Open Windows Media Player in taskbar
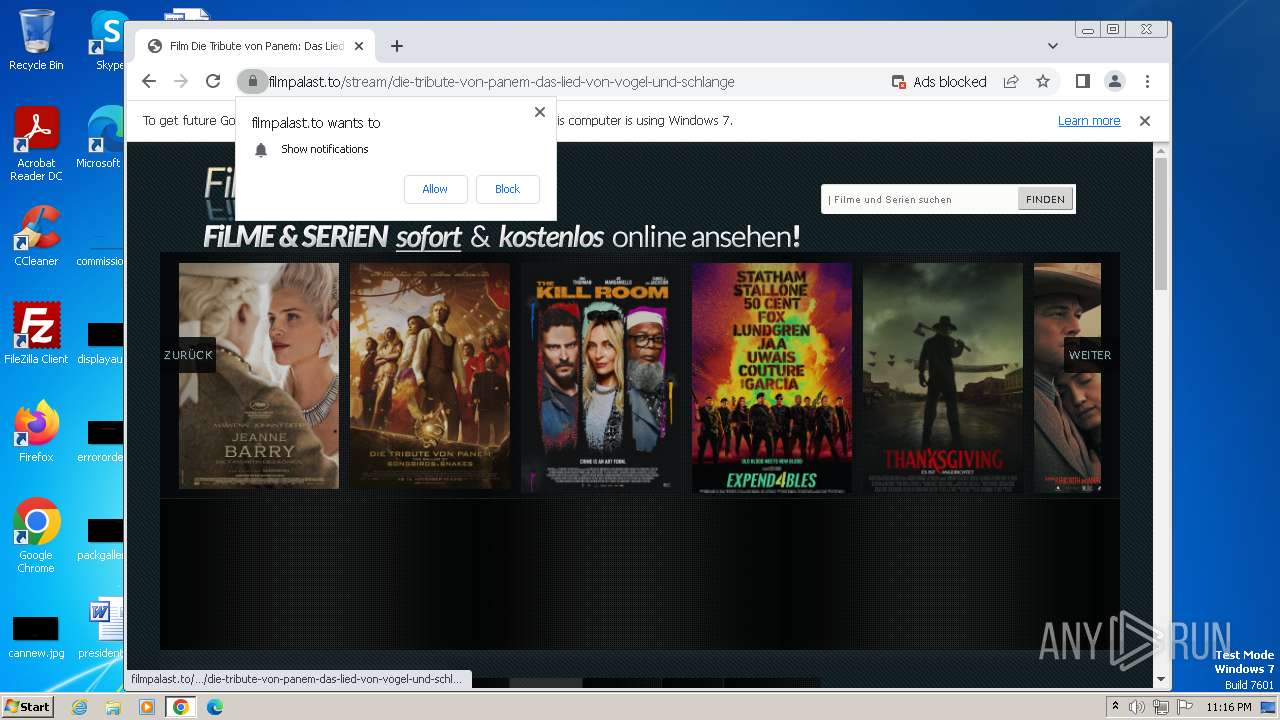The width and height of the screenshot is (1280, 720). click(147, 707)
